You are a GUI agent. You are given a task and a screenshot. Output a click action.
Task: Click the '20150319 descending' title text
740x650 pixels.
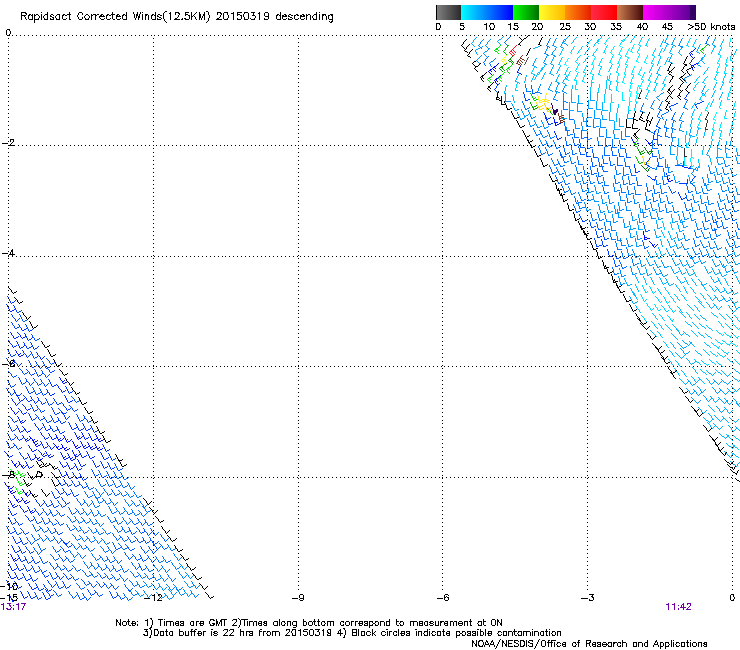click(274, 17)
